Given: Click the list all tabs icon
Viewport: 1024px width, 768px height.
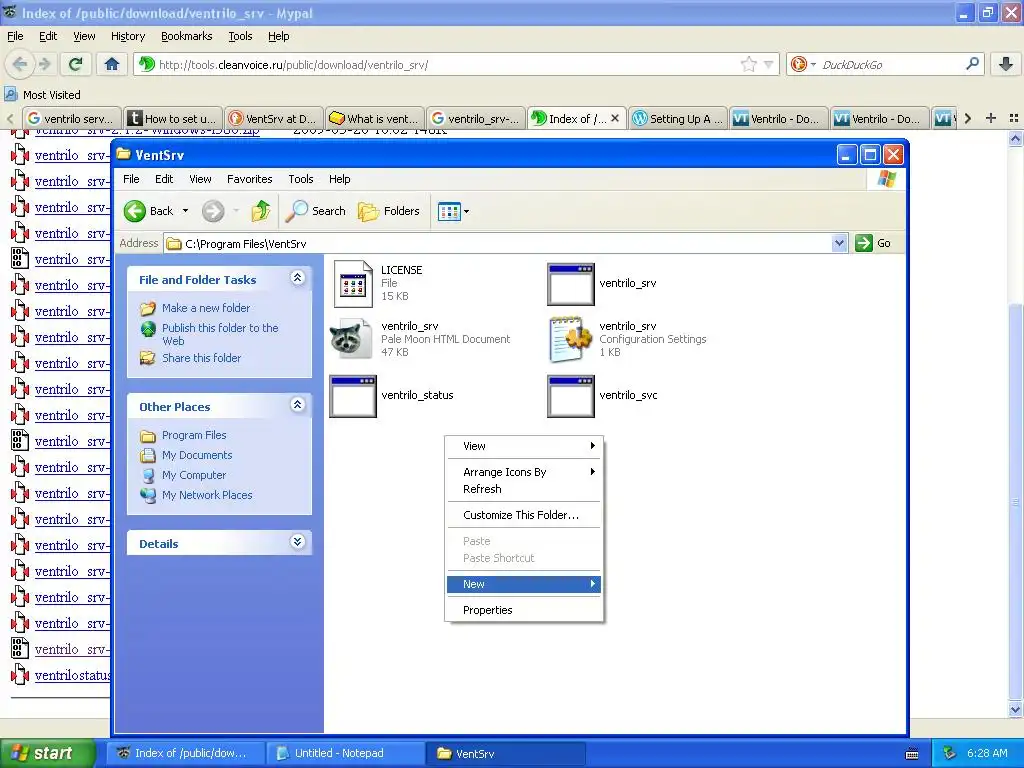Looking at the screenshot, I should click(1014, 118).
